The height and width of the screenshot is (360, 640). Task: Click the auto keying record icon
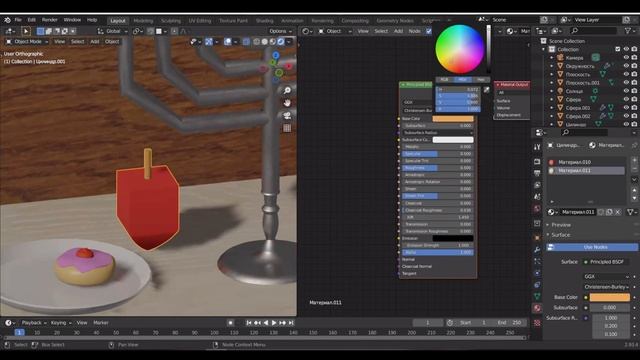231,323
